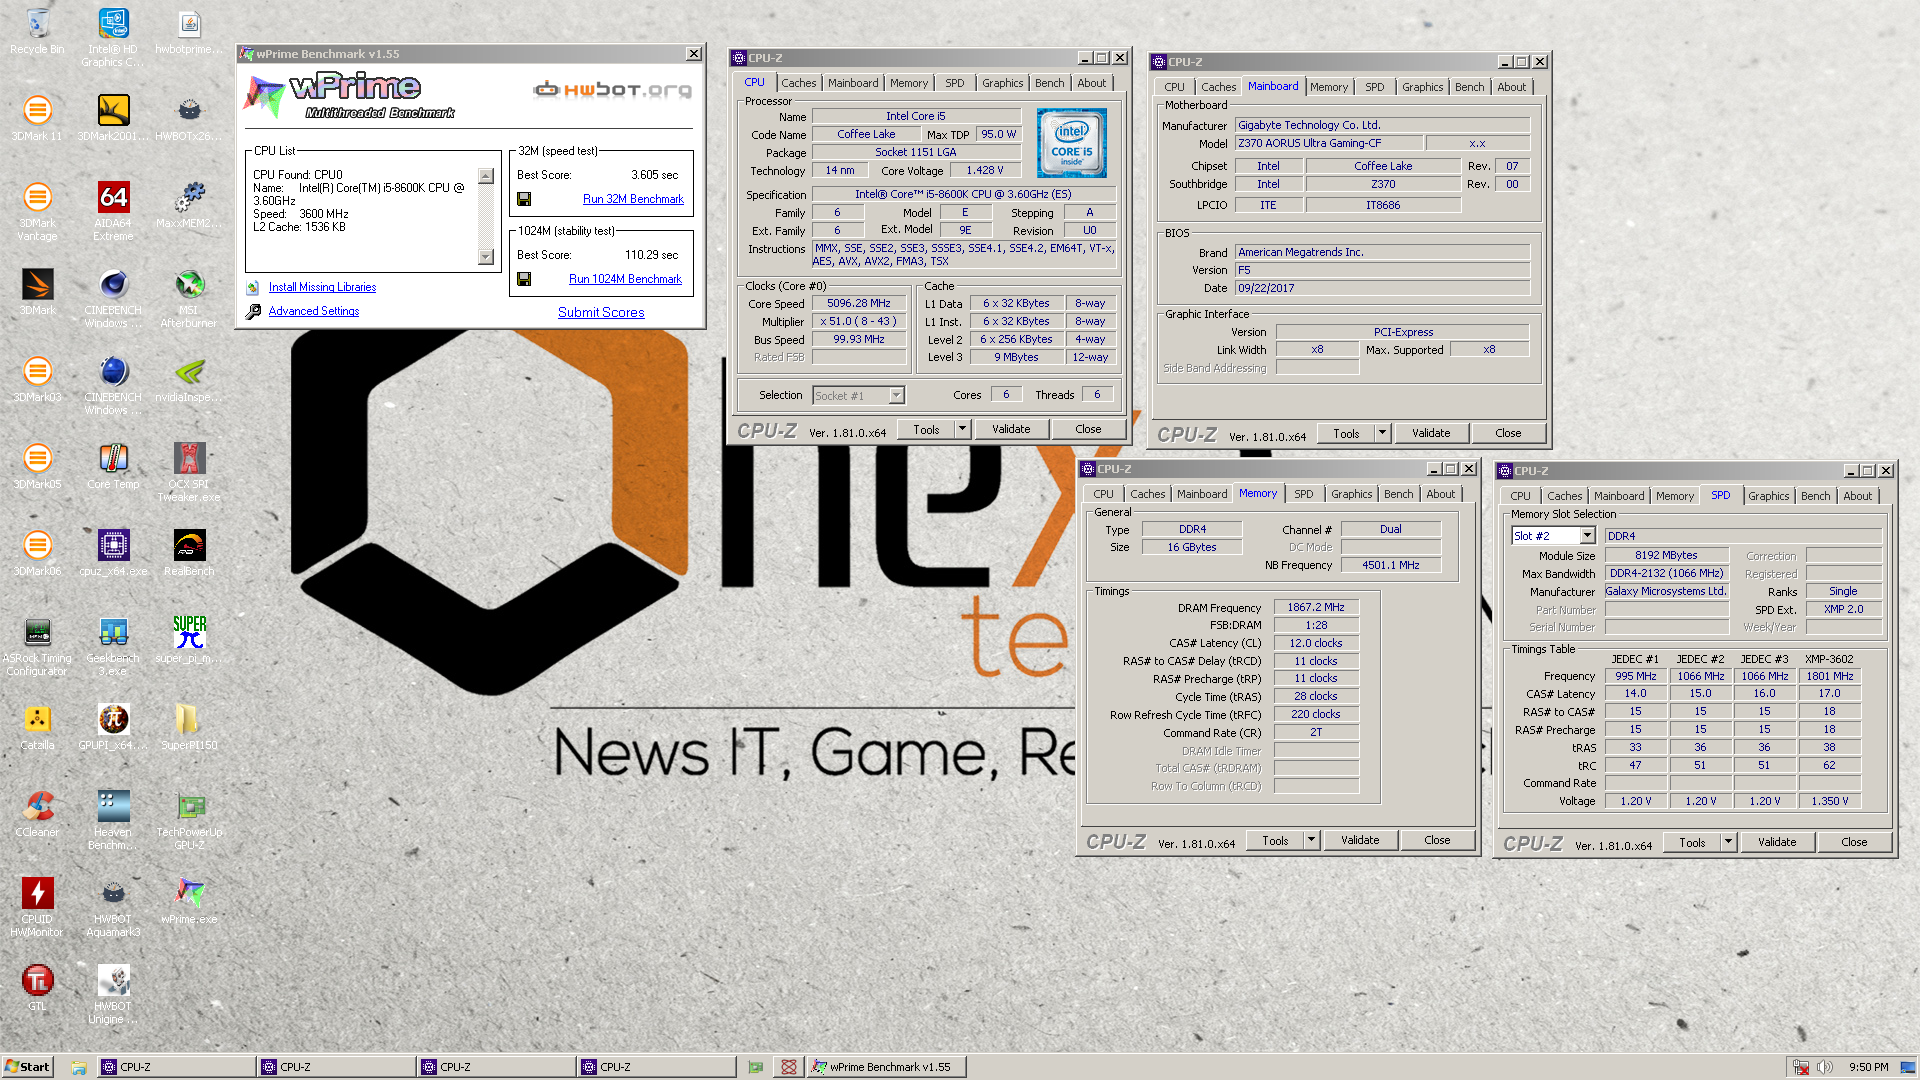Switch to wPrime Benchmark taskbar button

pos(887,1067)
